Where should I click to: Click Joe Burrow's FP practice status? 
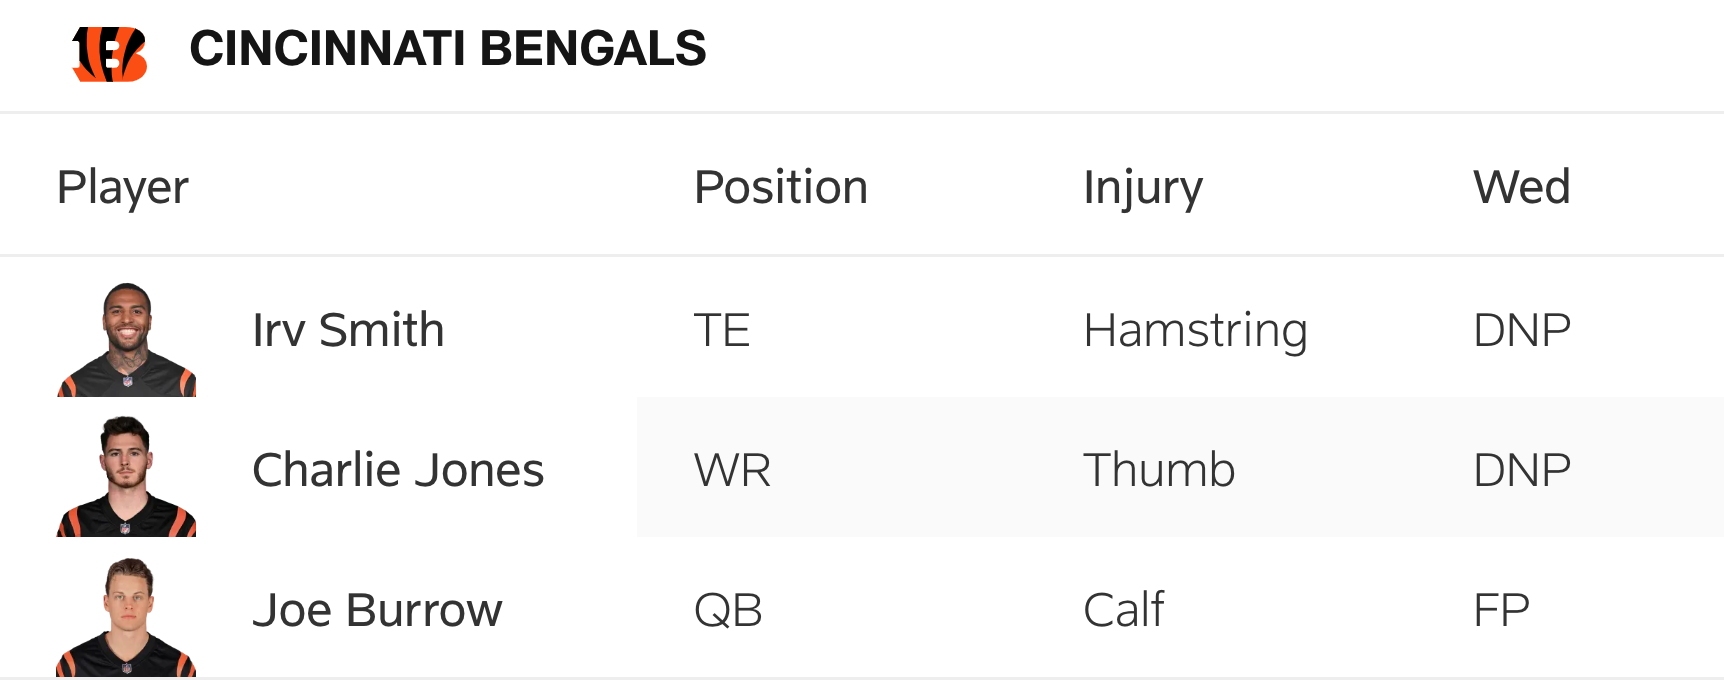(1501, 610)
